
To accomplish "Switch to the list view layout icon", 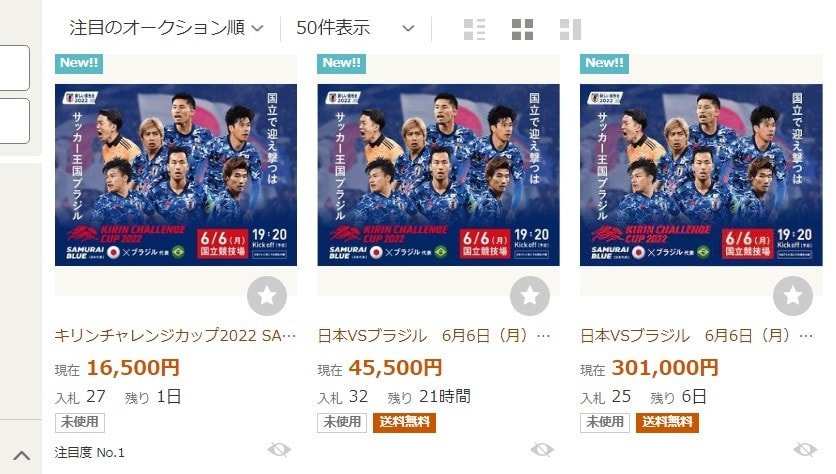I will (x=474, y=29).
